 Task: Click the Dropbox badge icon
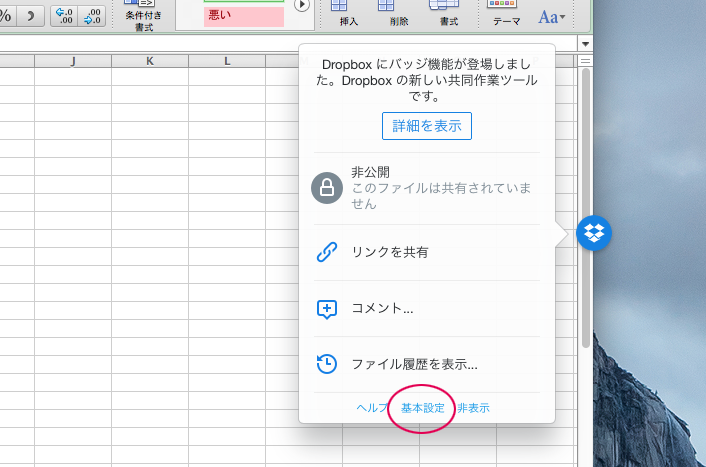point(594,233)
